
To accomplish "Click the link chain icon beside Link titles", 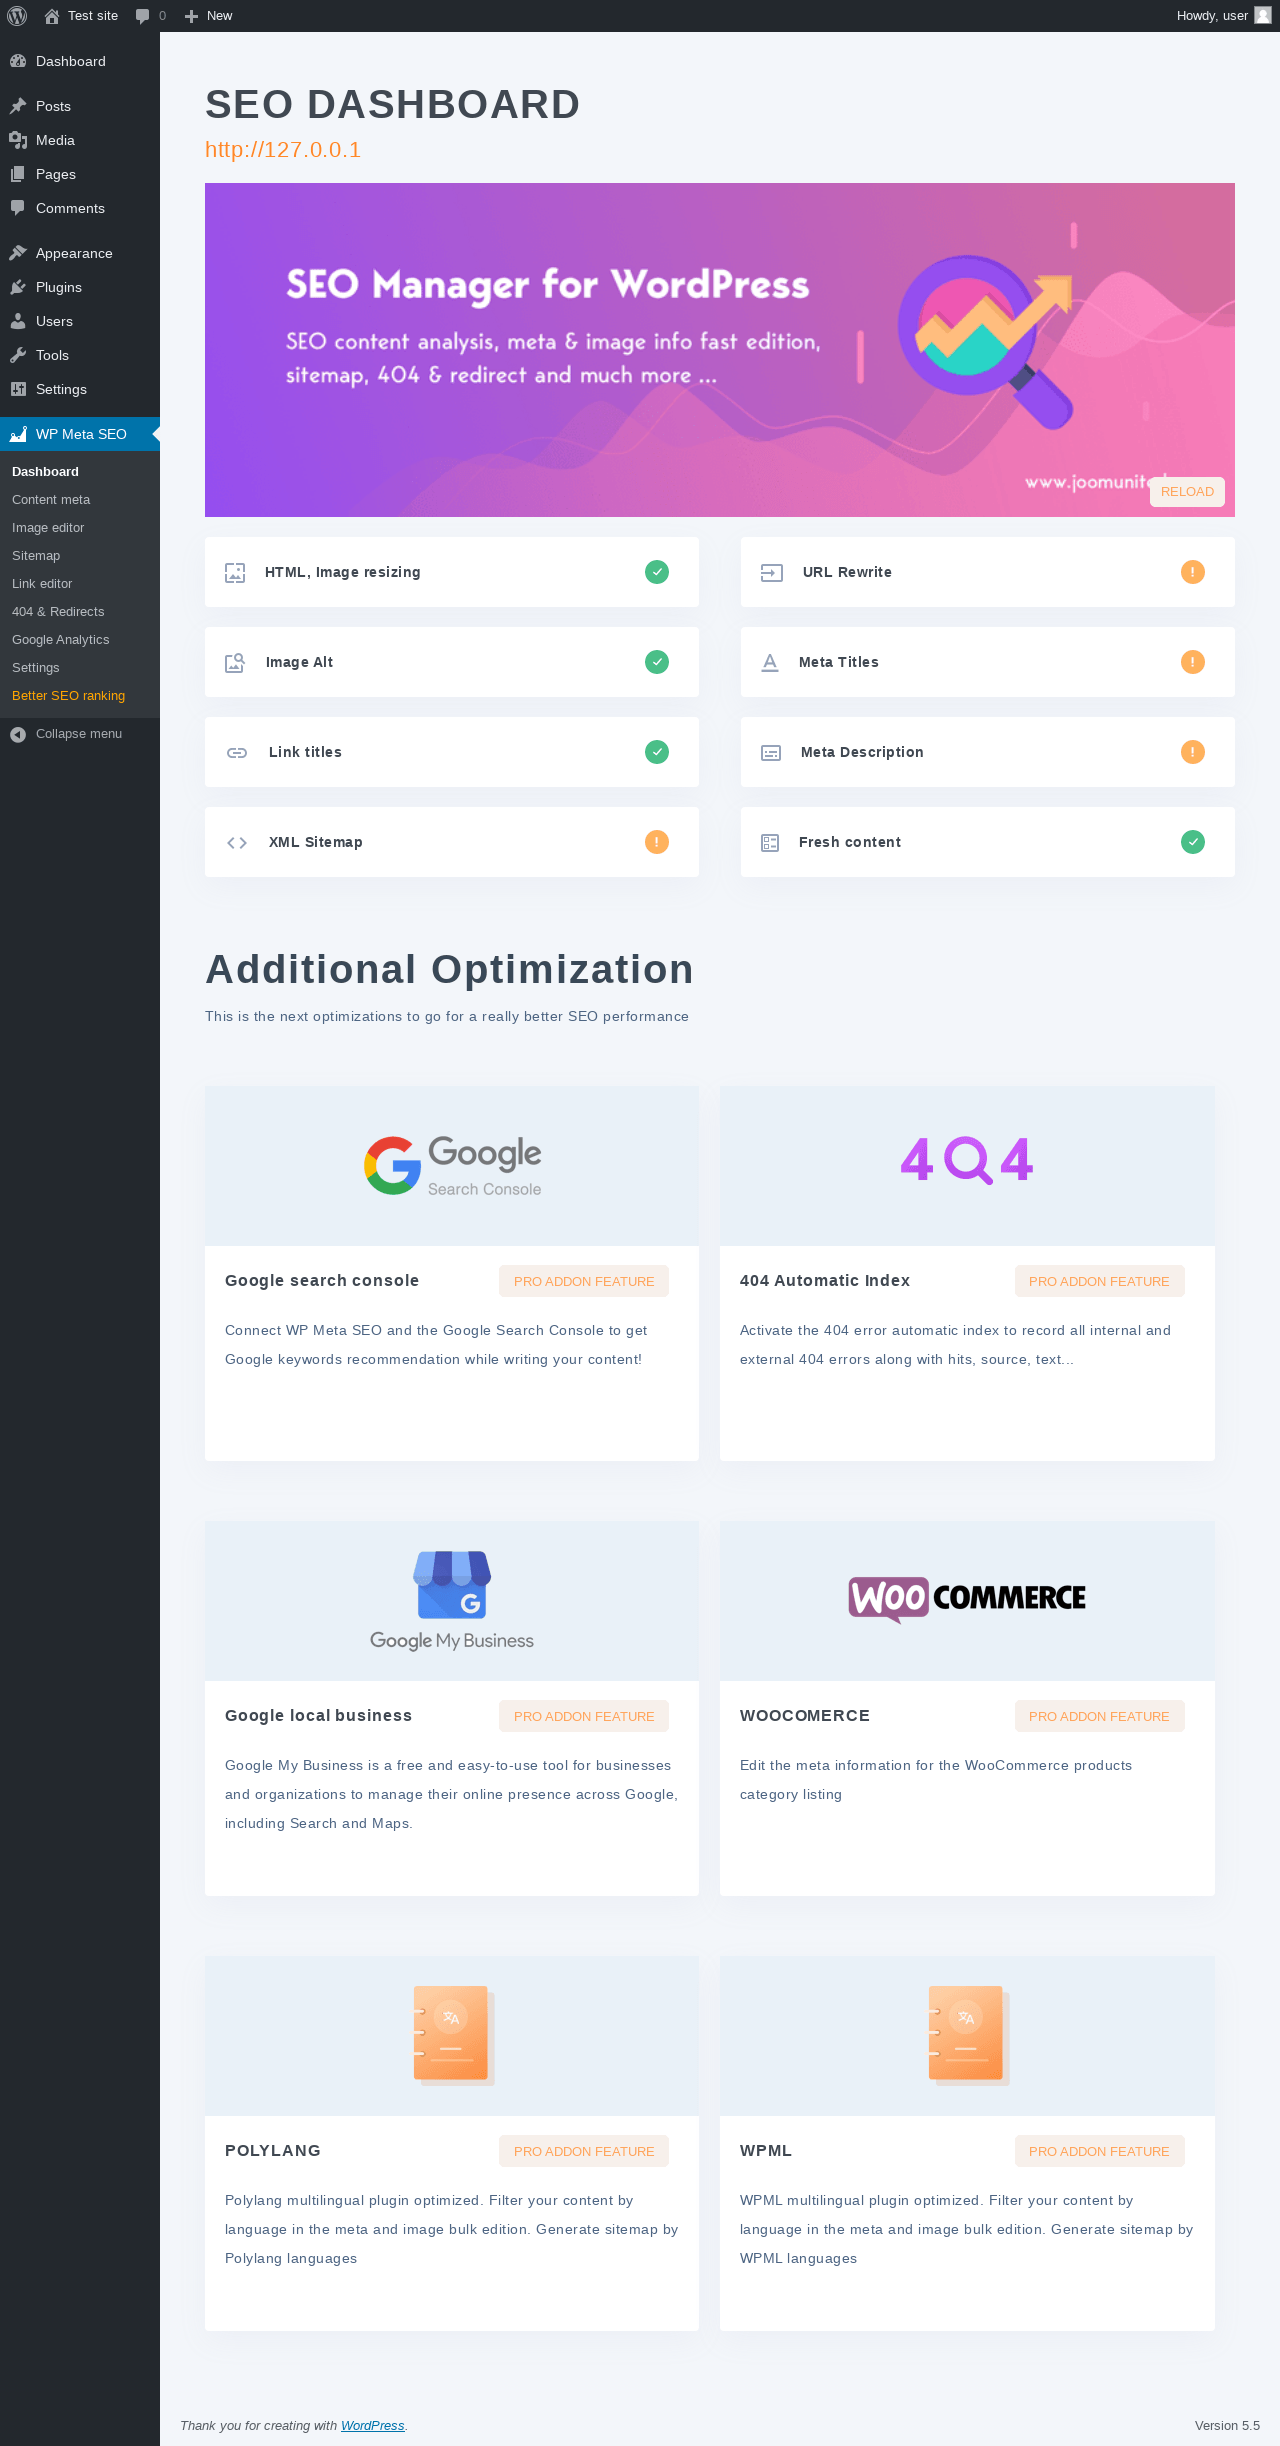I will [x=237, y=753].
